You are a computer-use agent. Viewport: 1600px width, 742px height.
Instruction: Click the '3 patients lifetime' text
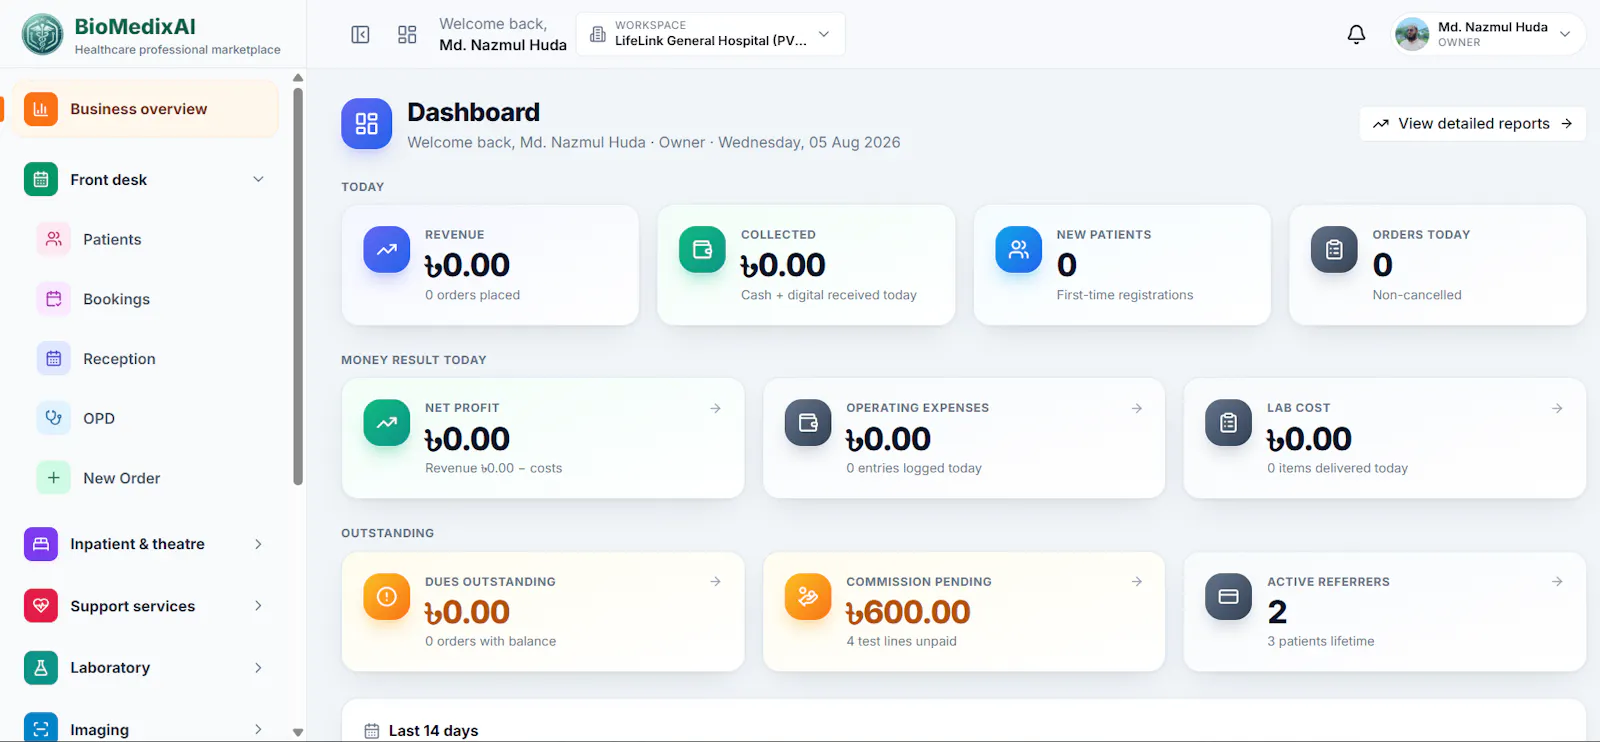[1321, 641]
